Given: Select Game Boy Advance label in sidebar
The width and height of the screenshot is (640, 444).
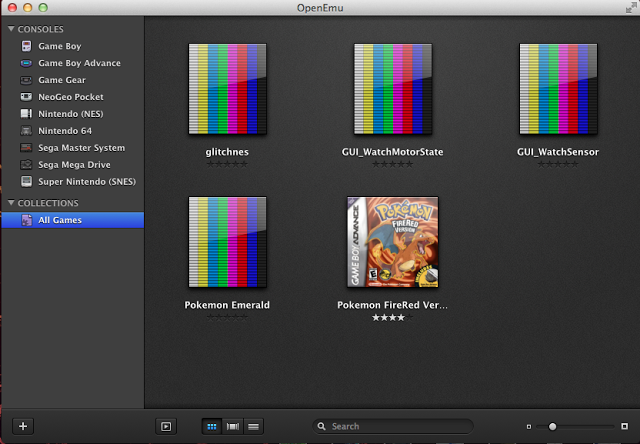Looking at the screenshot, I should [x=80, y=63].
